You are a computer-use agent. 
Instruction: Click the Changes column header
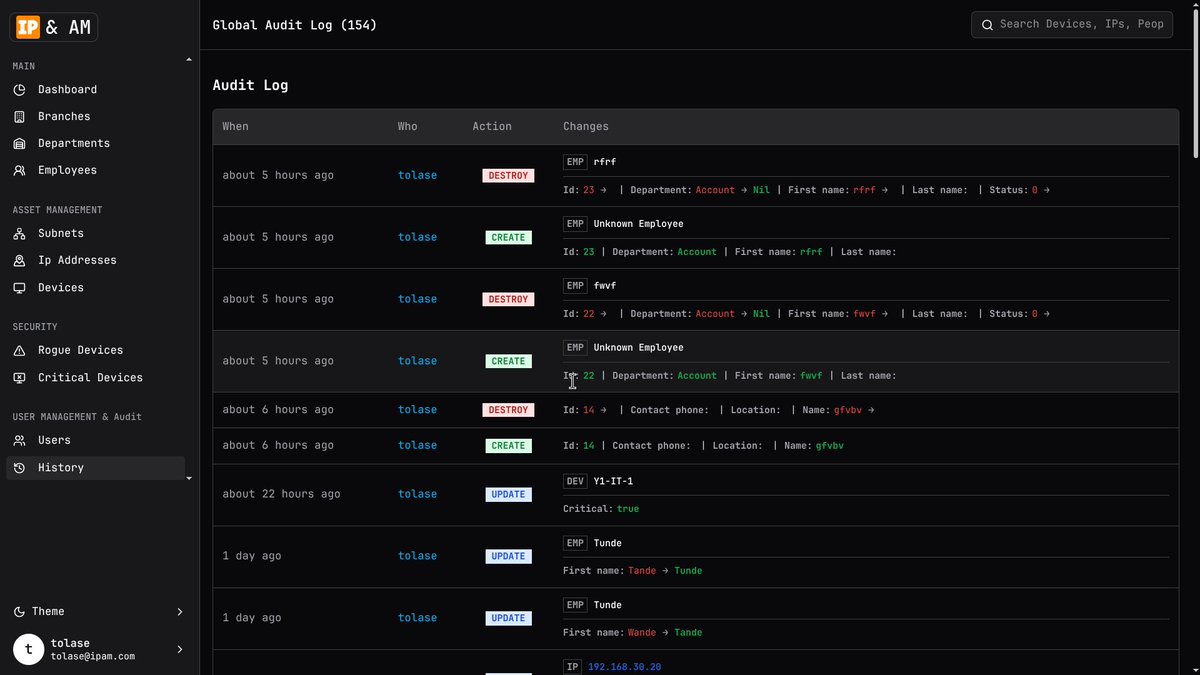click(586, 127)
